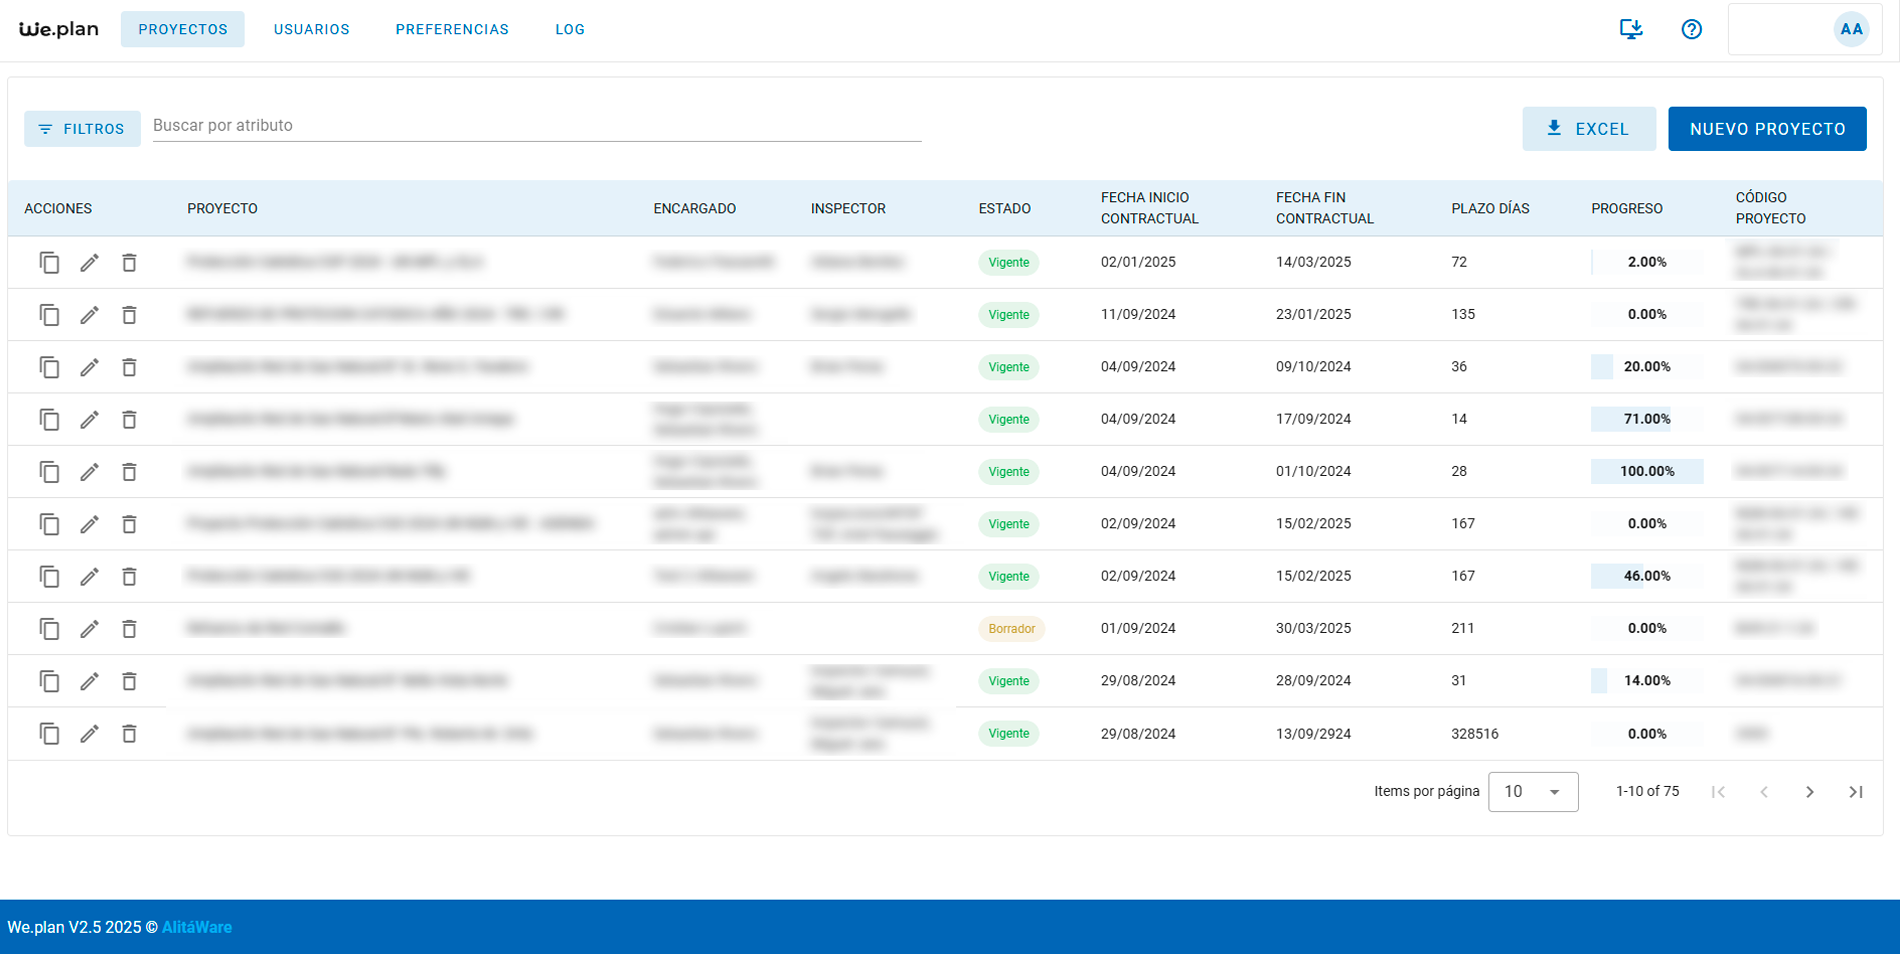Viewport: 1900px width, 954px height.
Task: Duplicate the project with 71.00% progress
Action: coord(49,420)
